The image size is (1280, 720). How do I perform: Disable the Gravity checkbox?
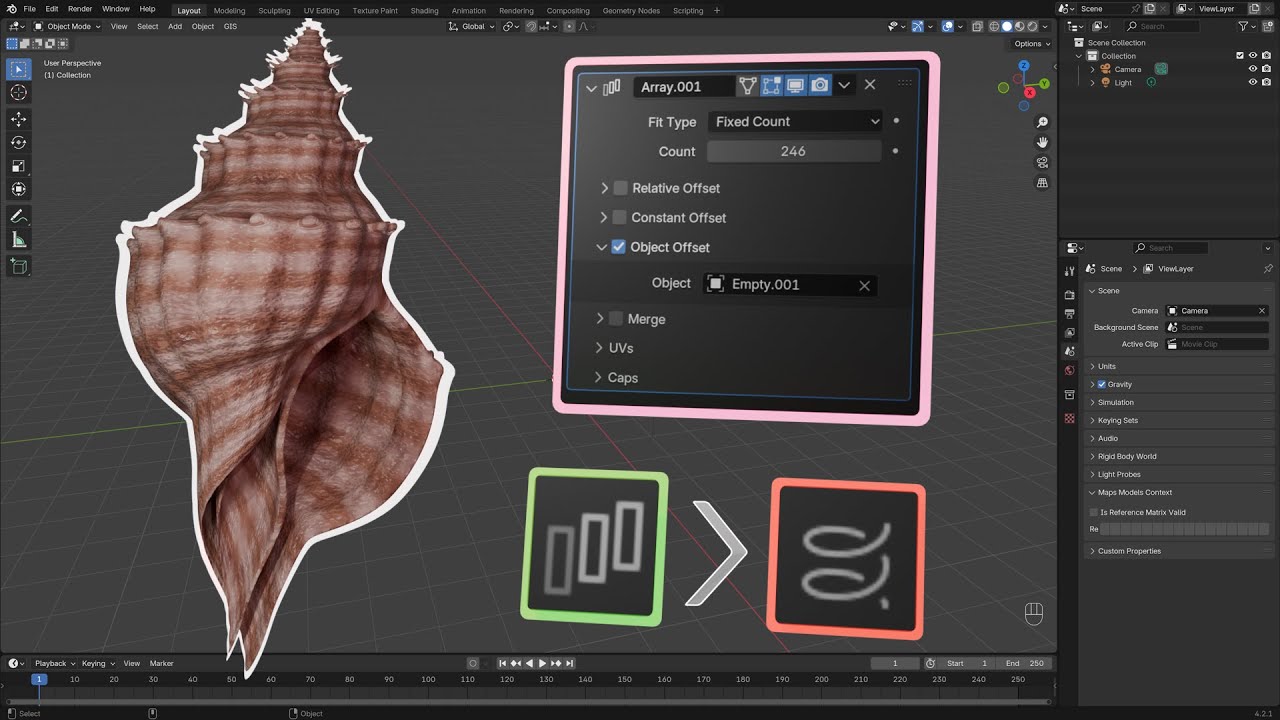(1102, 384)
